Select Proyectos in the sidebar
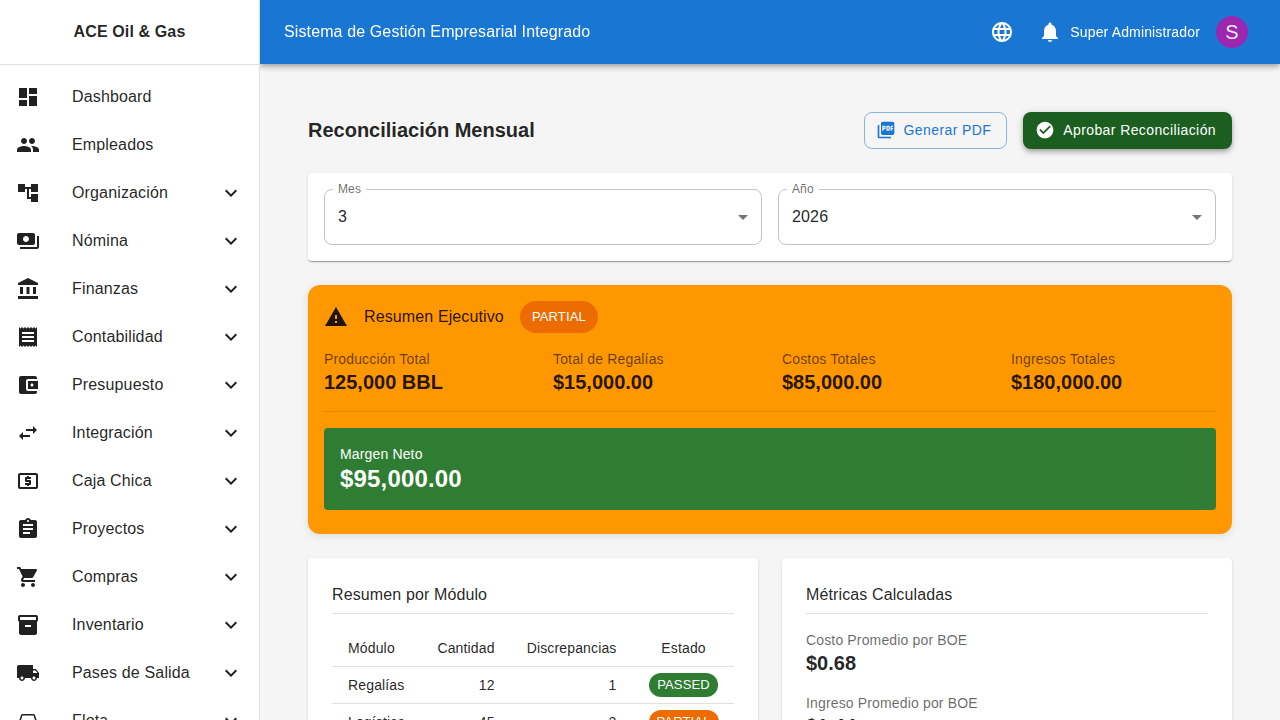 [x=107, y=528]
